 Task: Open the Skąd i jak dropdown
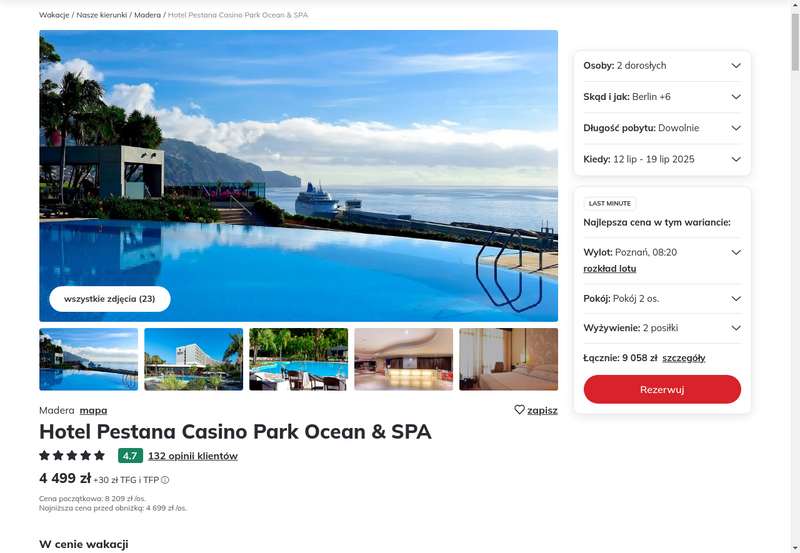pyautogui.click(x=662, y=97)
